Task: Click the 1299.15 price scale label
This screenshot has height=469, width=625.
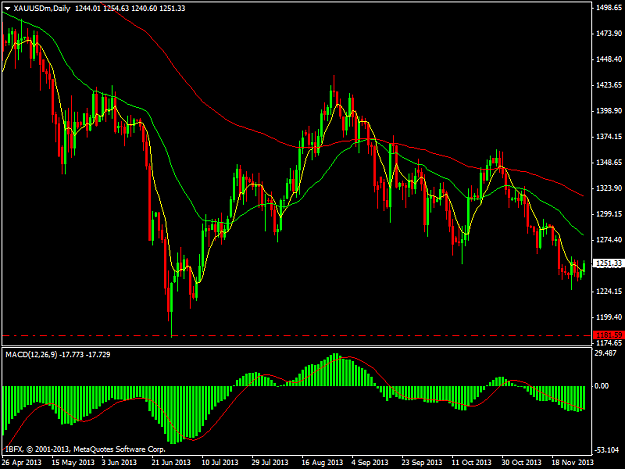Action: click(x=609, y=214)
